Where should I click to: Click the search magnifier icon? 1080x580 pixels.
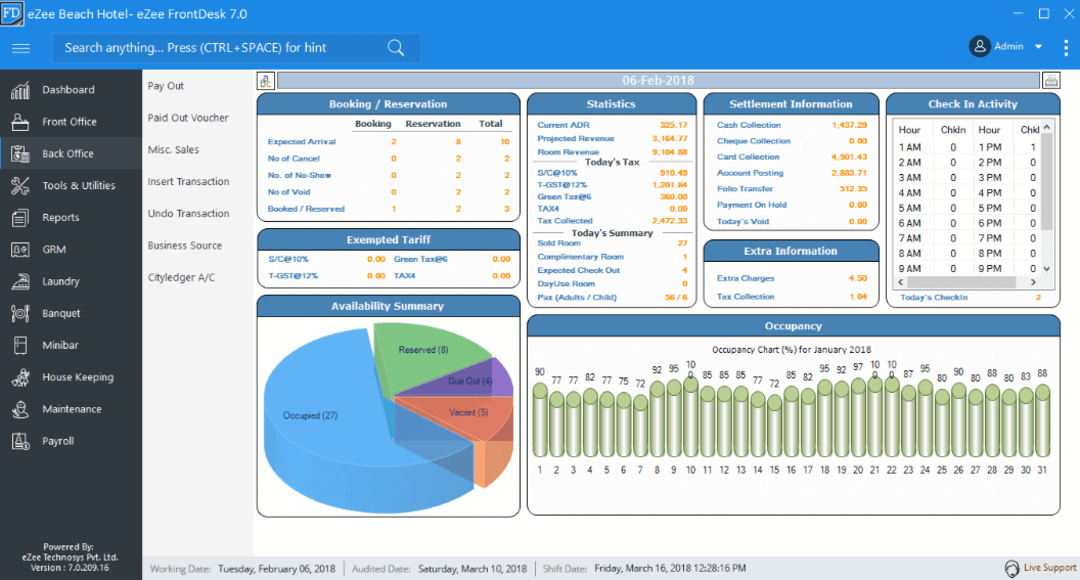coord(395,47)
